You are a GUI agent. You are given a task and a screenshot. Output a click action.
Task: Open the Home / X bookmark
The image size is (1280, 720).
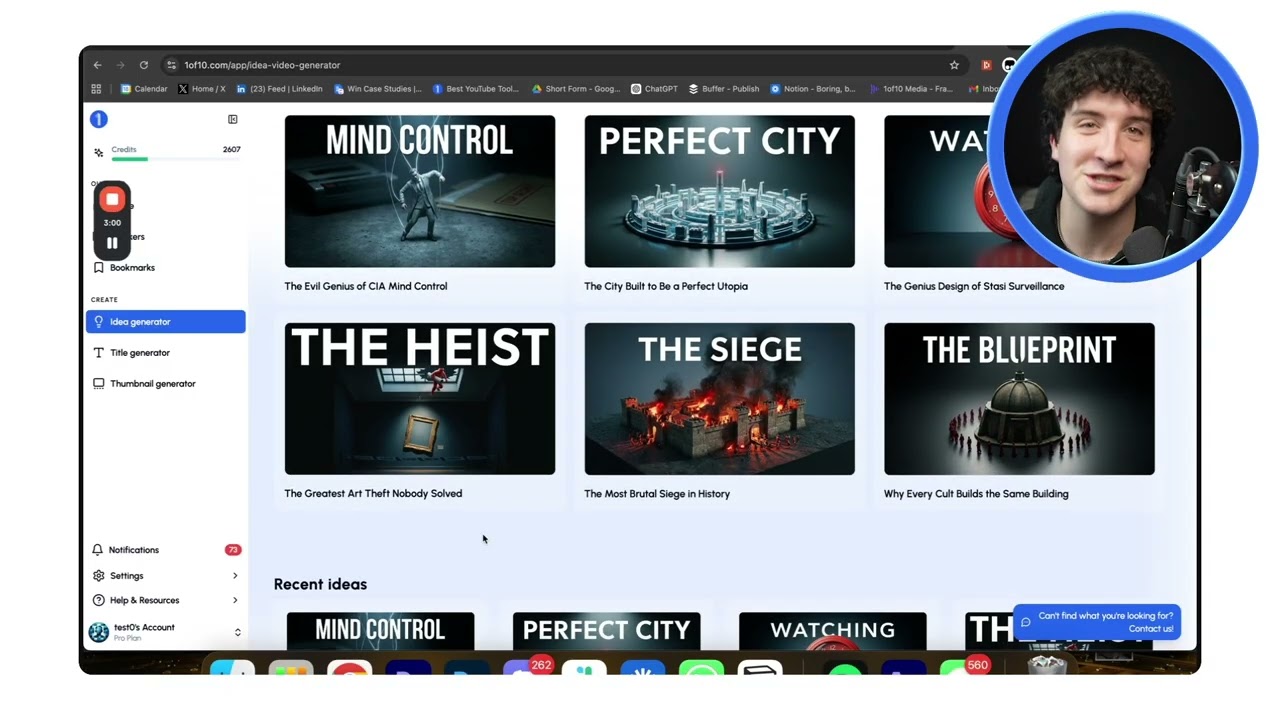tap(202, 89)
